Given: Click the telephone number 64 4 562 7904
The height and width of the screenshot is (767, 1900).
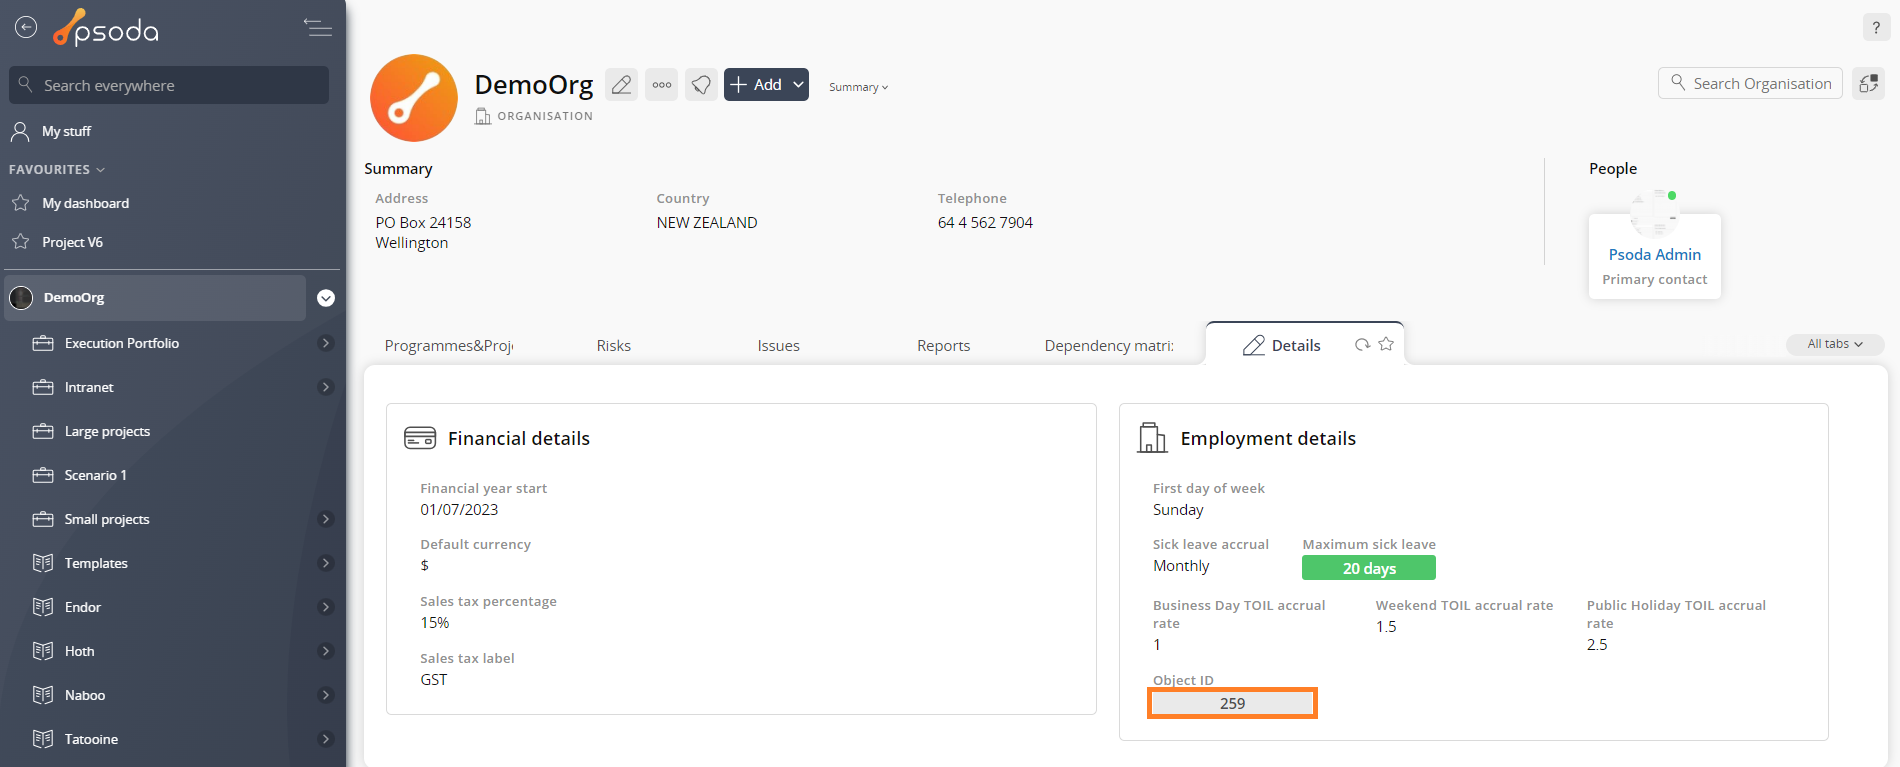Looking at the screenshot, I should click(985, 223).
